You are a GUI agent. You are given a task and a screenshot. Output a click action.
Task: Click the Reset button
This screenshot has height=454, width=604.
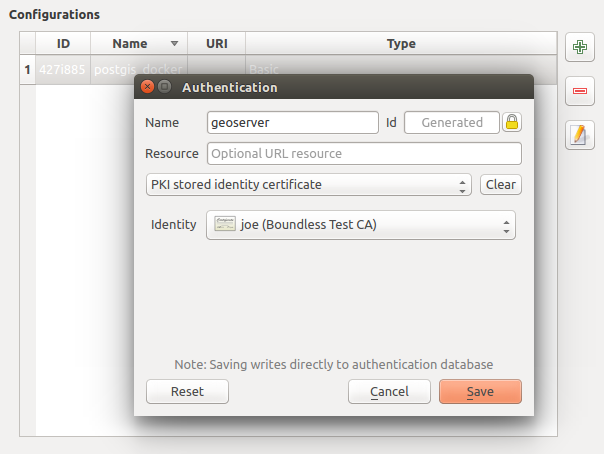click(187, 392)
